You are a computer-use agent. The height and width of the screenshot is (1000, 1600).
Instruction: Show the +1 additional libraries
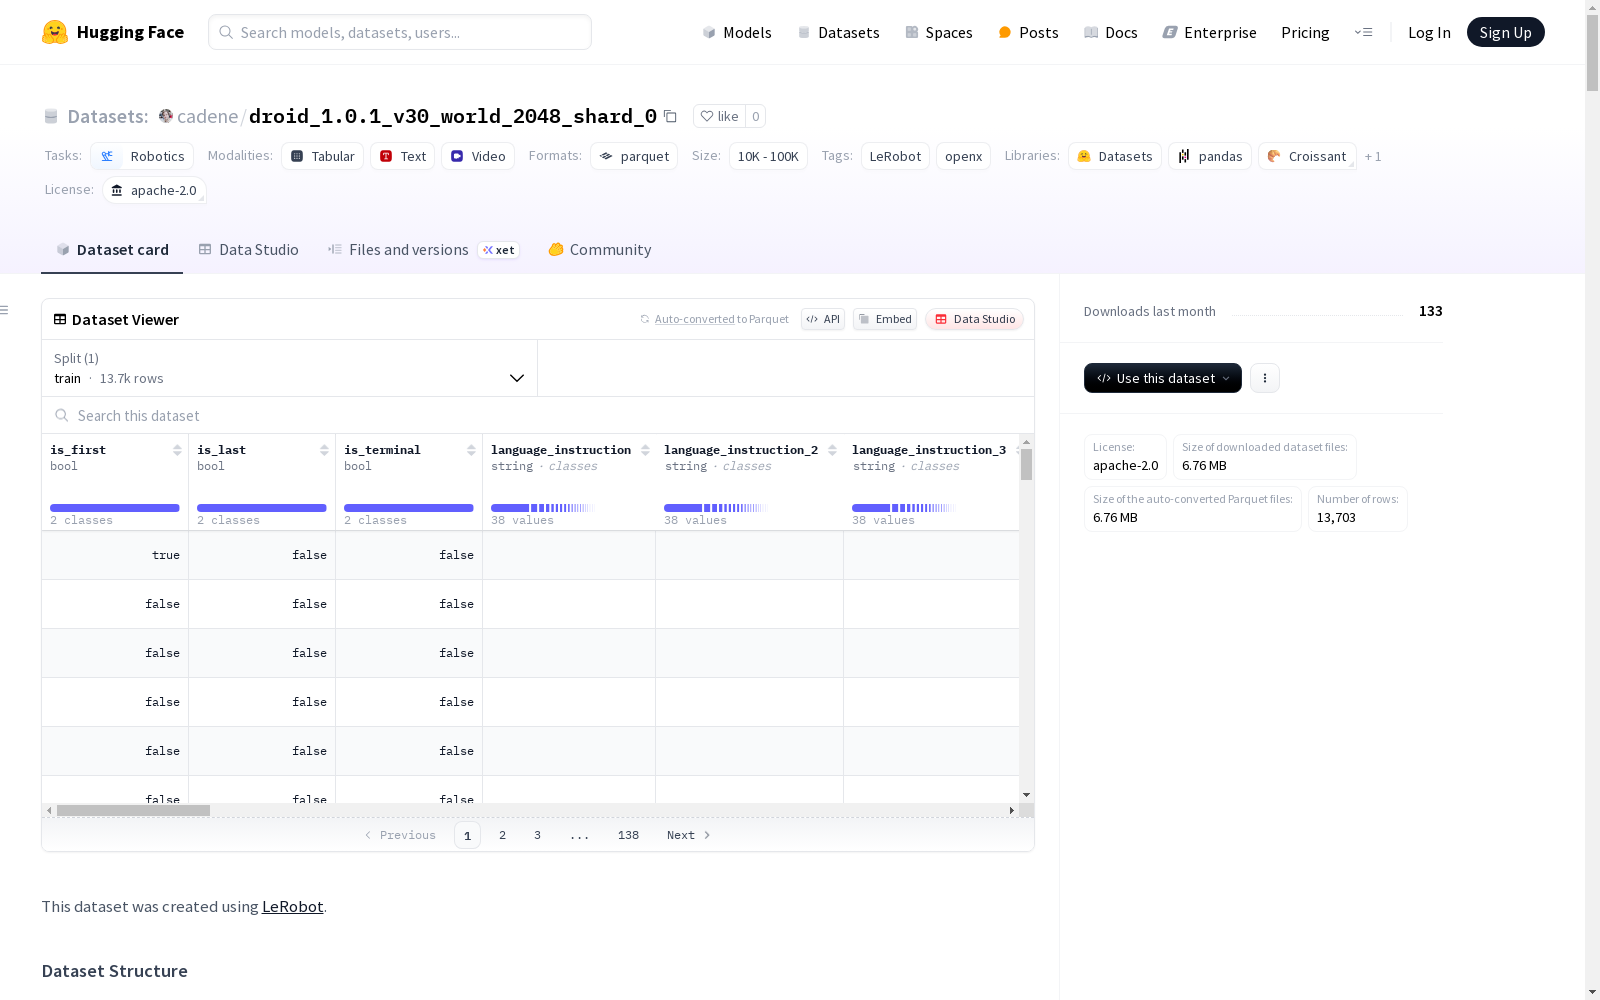1373,156
